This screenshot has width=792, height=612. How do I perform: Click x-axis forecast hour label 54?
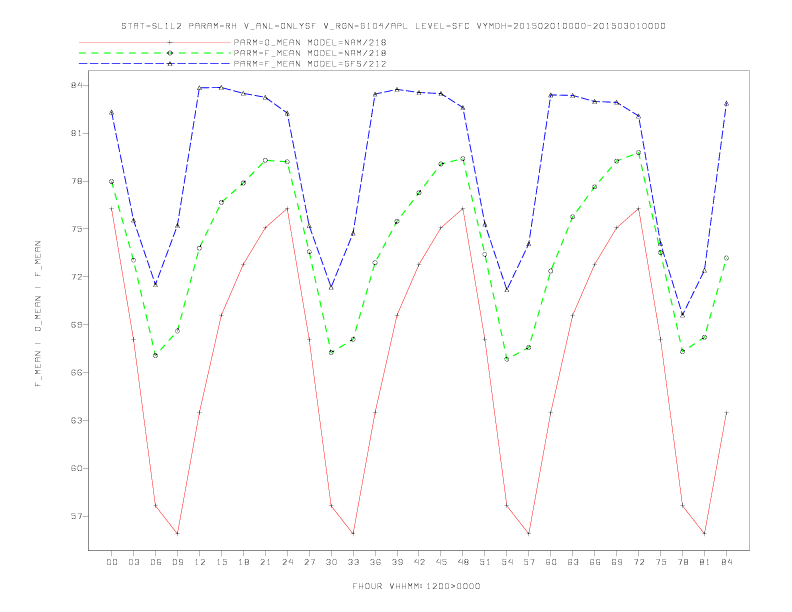[x=507, y=562]
